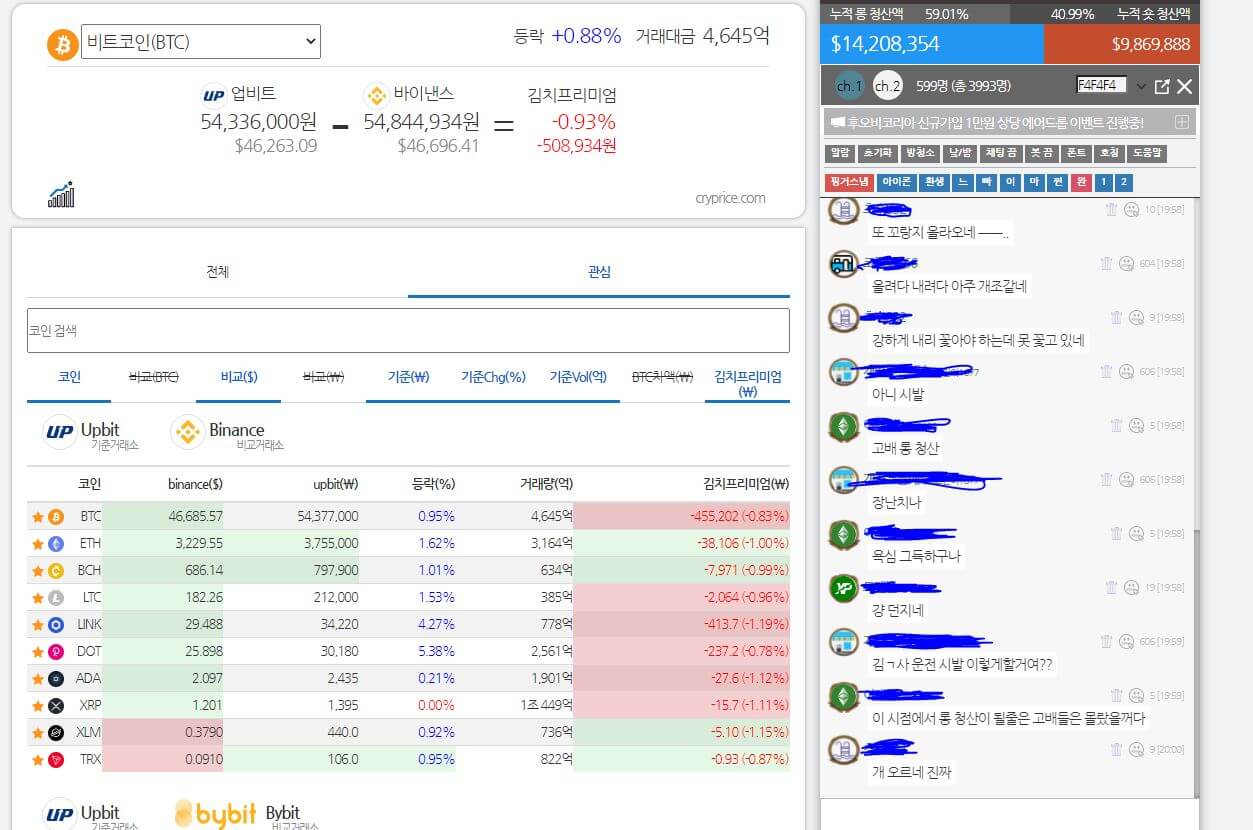
Task: Unstar the TRX row favorite star
Action: pos(38,760)
